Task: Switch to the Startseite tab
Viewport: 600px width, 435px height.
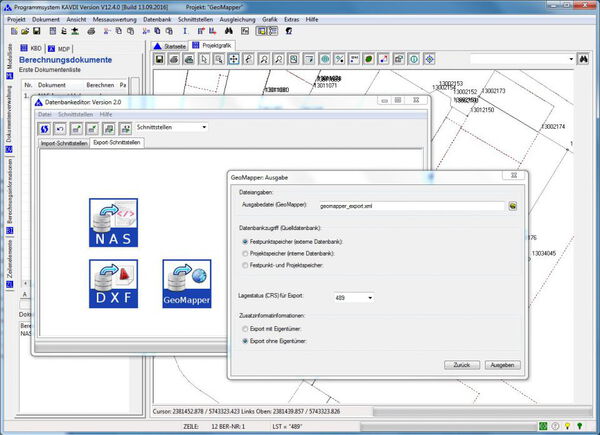Action: 172,45
